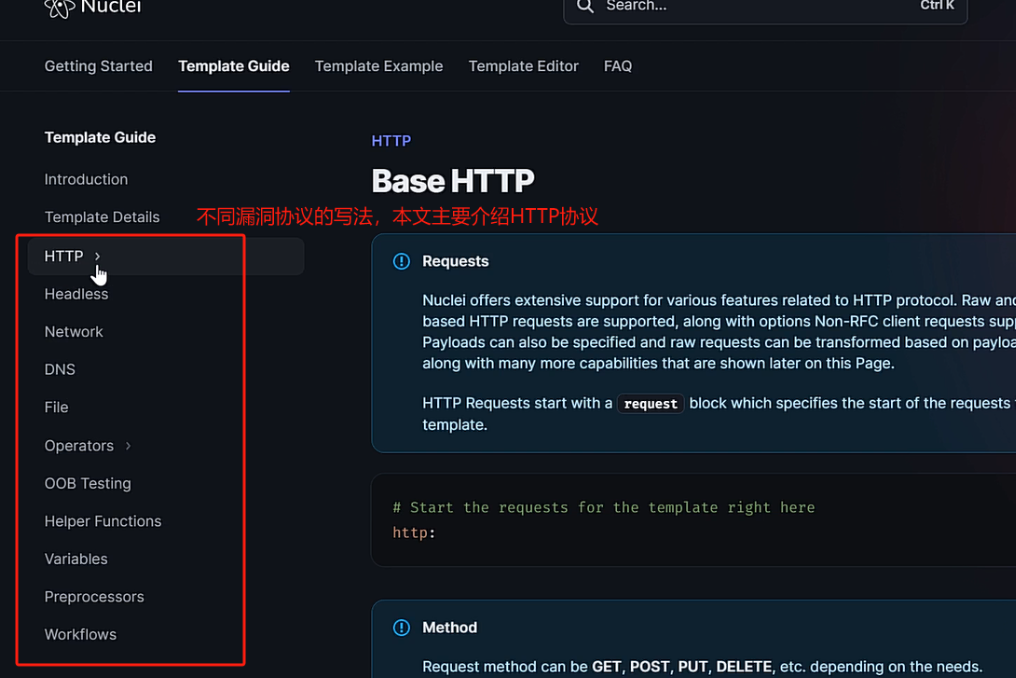Click the Nuclei brand name
The width and height of the screenshot is (1016, 678).
[x=111, y=7]
